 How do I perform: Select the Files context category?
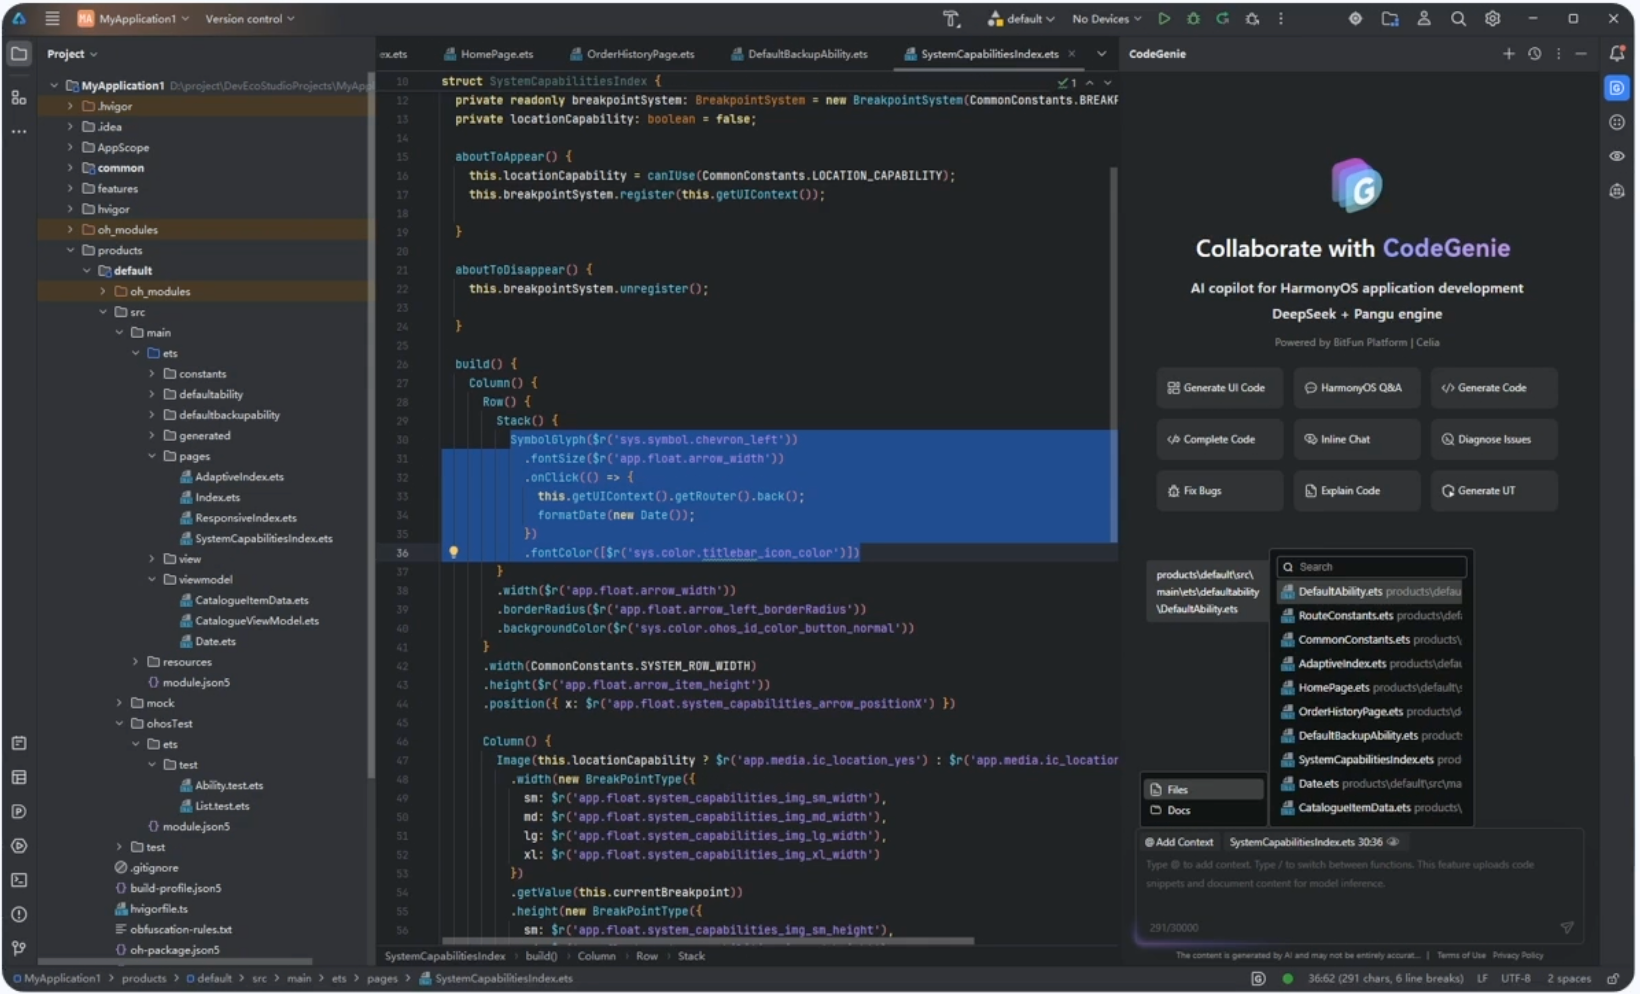(x=1202, y=790)
